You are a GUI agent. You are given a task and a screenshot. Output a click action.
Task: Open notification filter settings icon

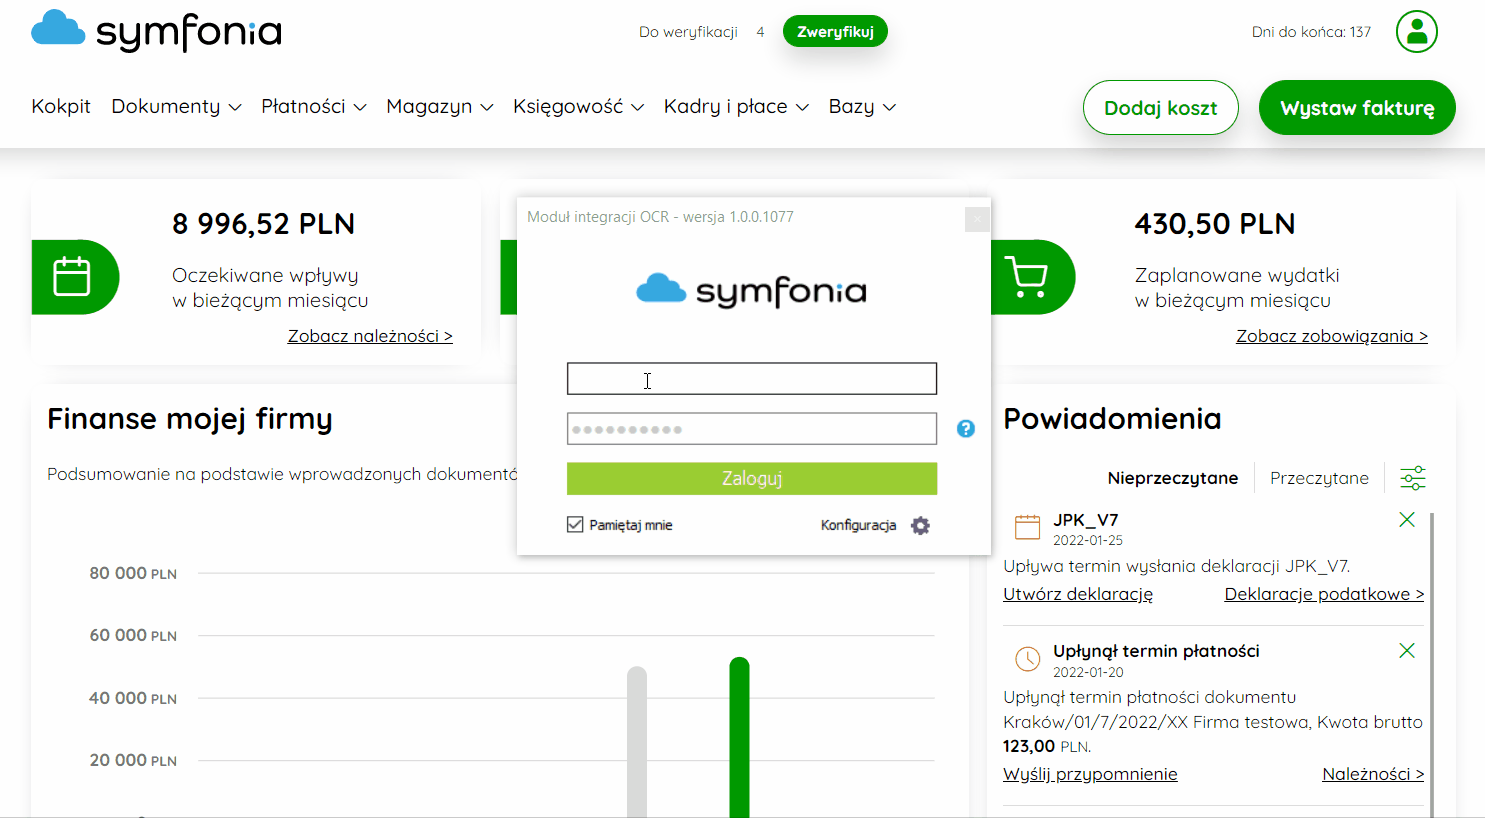[x=1413, y=478]
